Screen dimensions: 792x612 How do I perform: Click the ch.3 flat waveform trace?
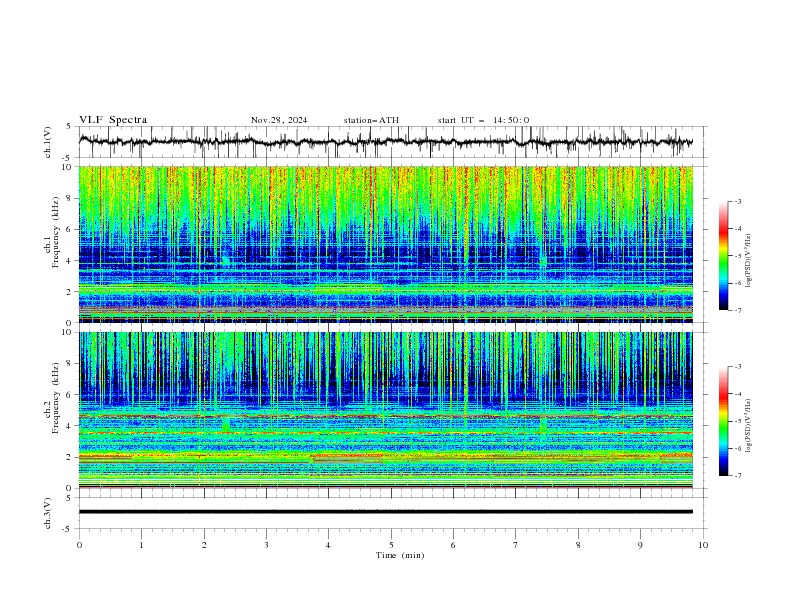385,512
